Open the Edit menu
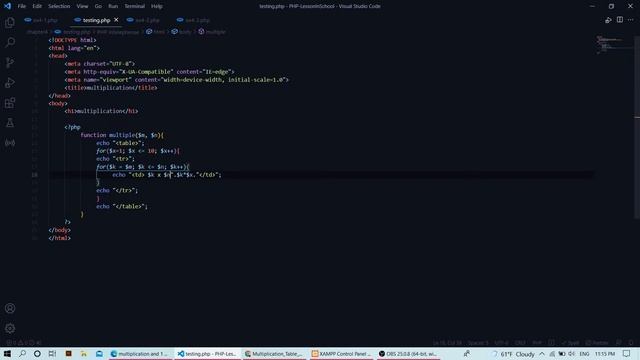This screenshot has height=360, width=640. point(37,6)
